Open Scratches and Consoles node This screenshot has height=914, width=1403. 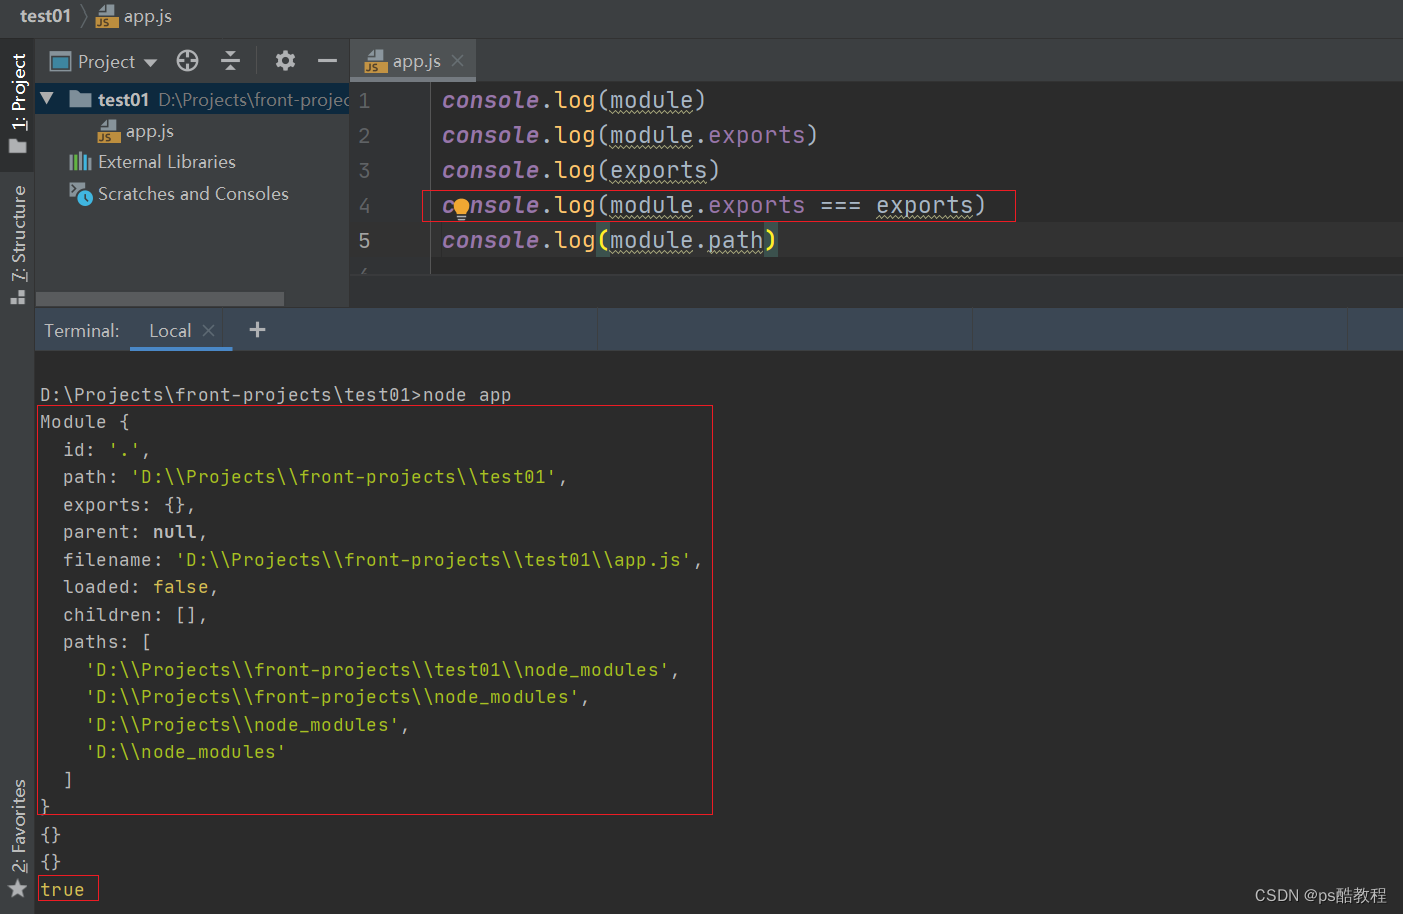[193, 194]
